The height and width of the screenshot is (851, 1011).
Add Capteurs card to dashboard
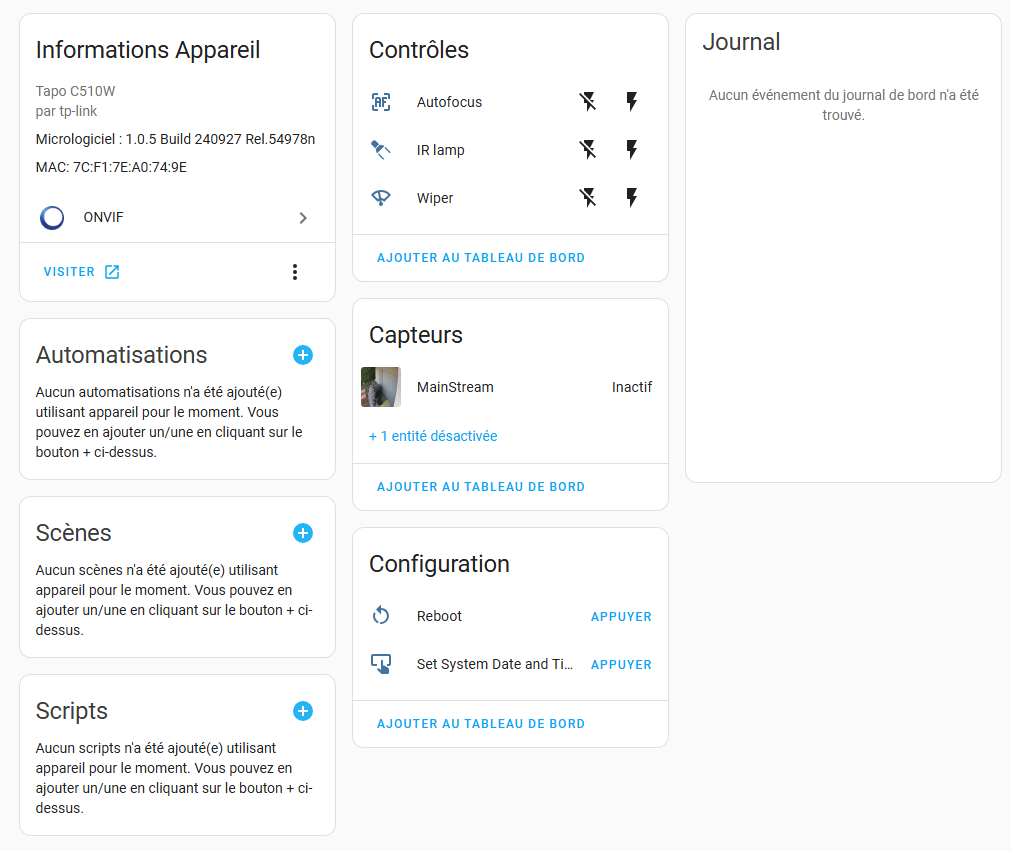pos(481,487)
